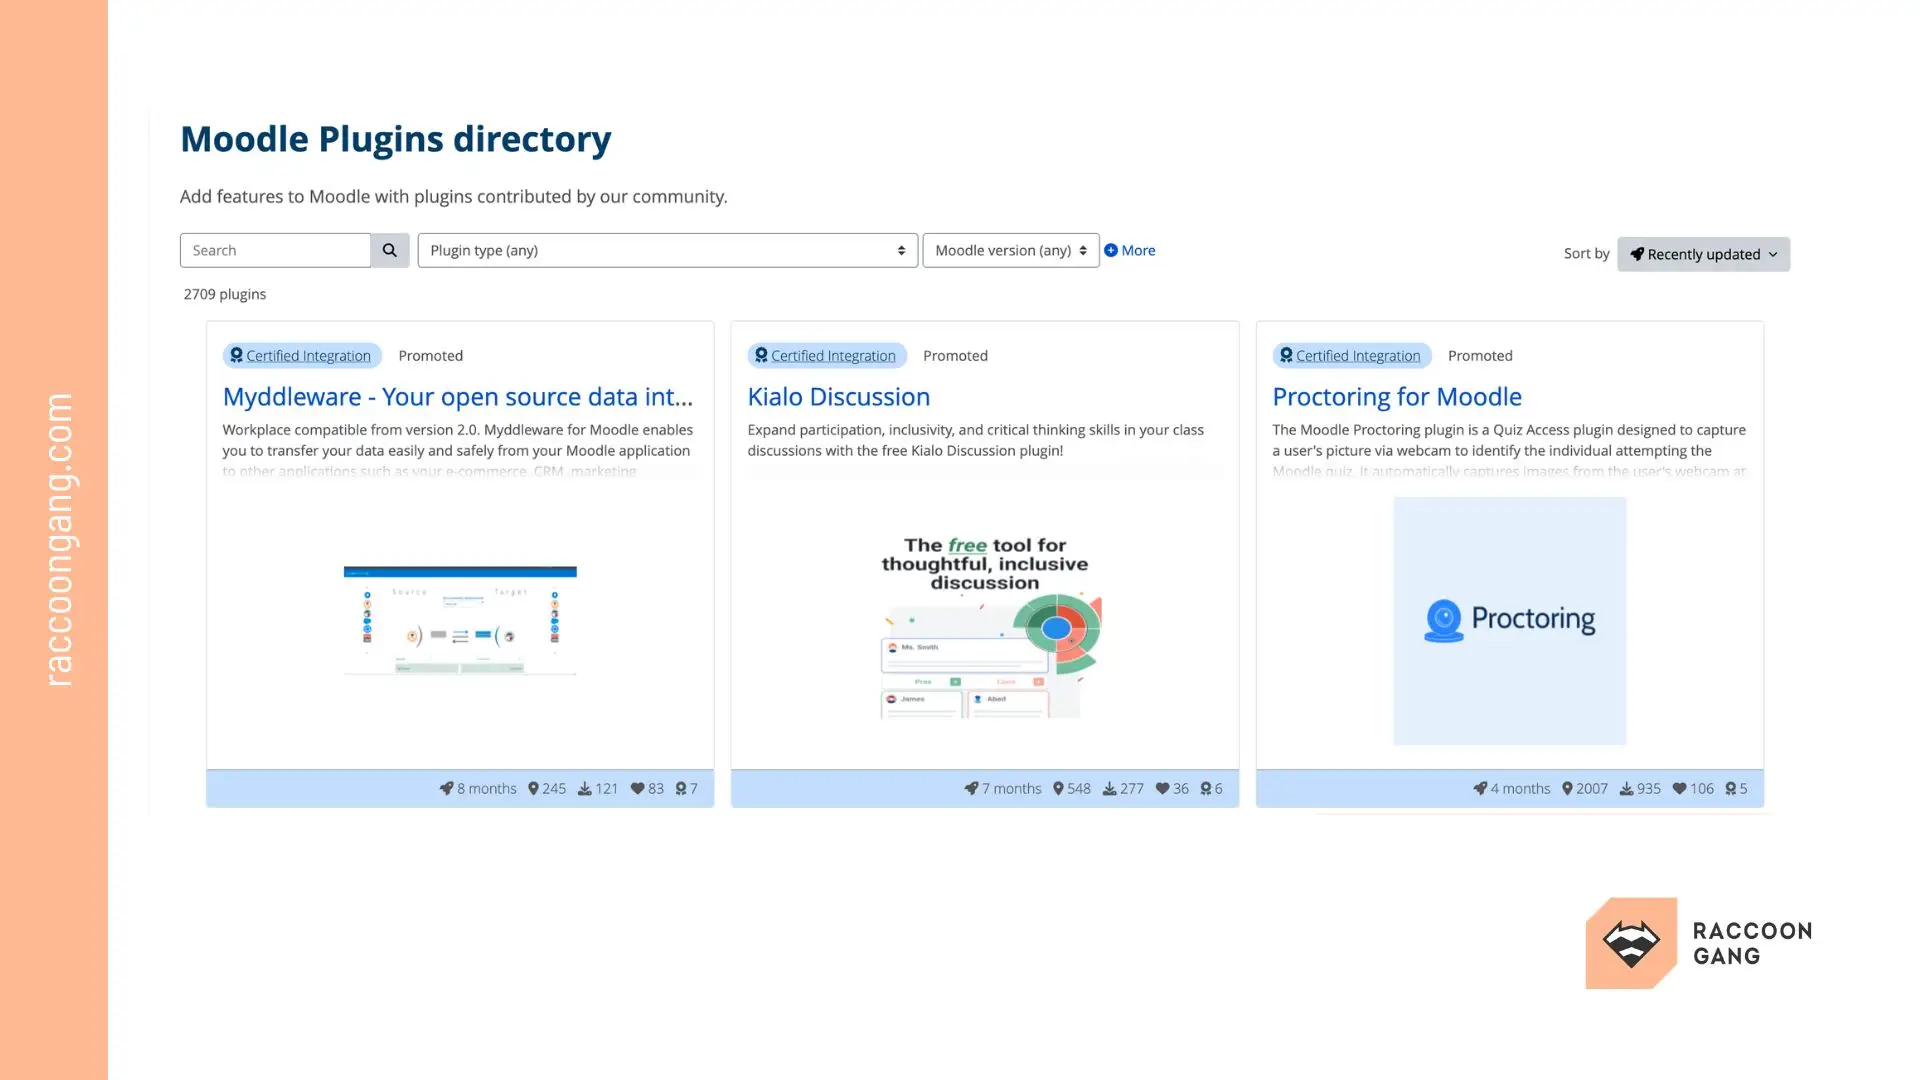
Task: Click the plus icon next to More
Action: [1110, 250]
